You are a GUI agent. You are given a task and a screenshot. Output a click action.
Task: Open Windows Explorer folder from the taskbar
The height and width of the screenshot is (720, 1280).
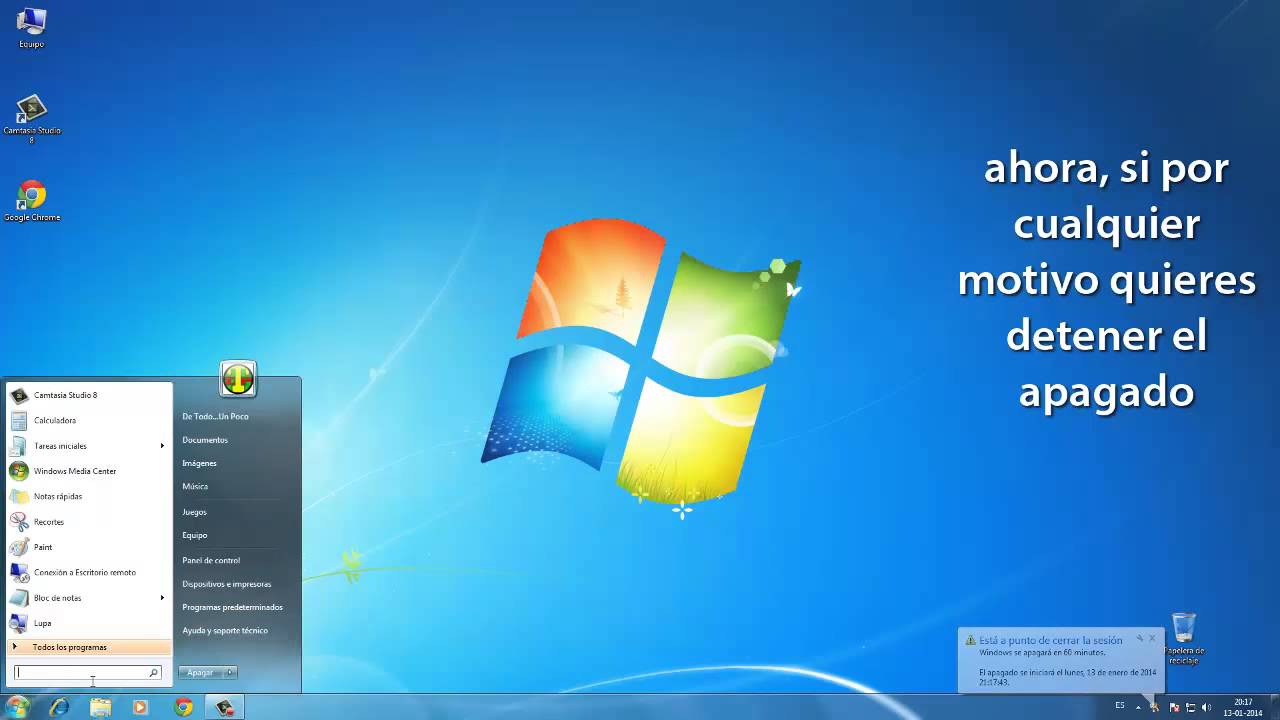100,707
